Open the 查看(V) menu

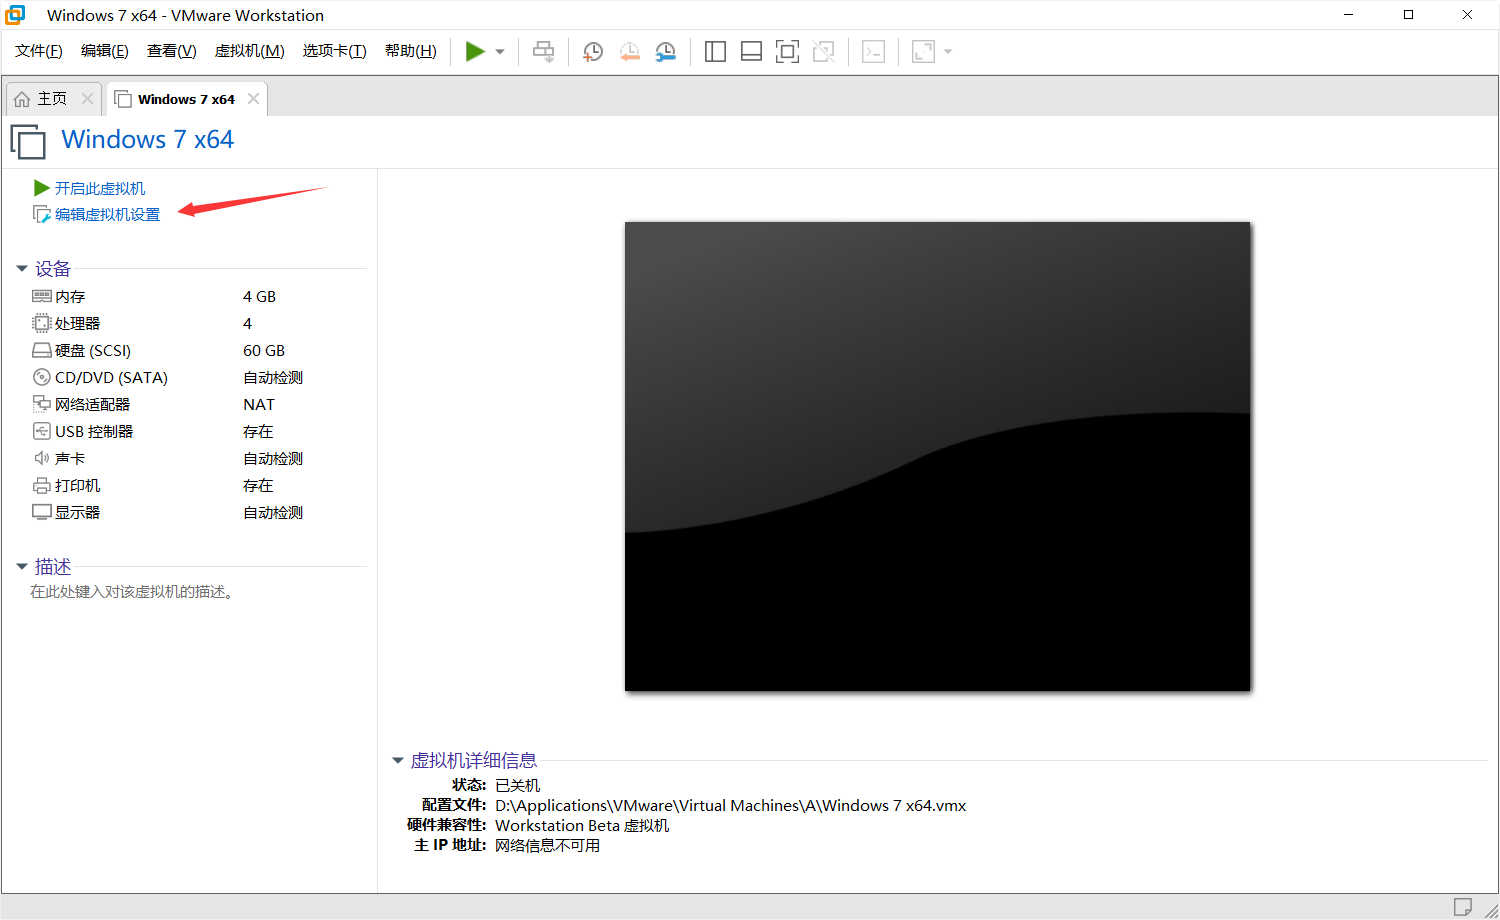click(x=171, y=51)
